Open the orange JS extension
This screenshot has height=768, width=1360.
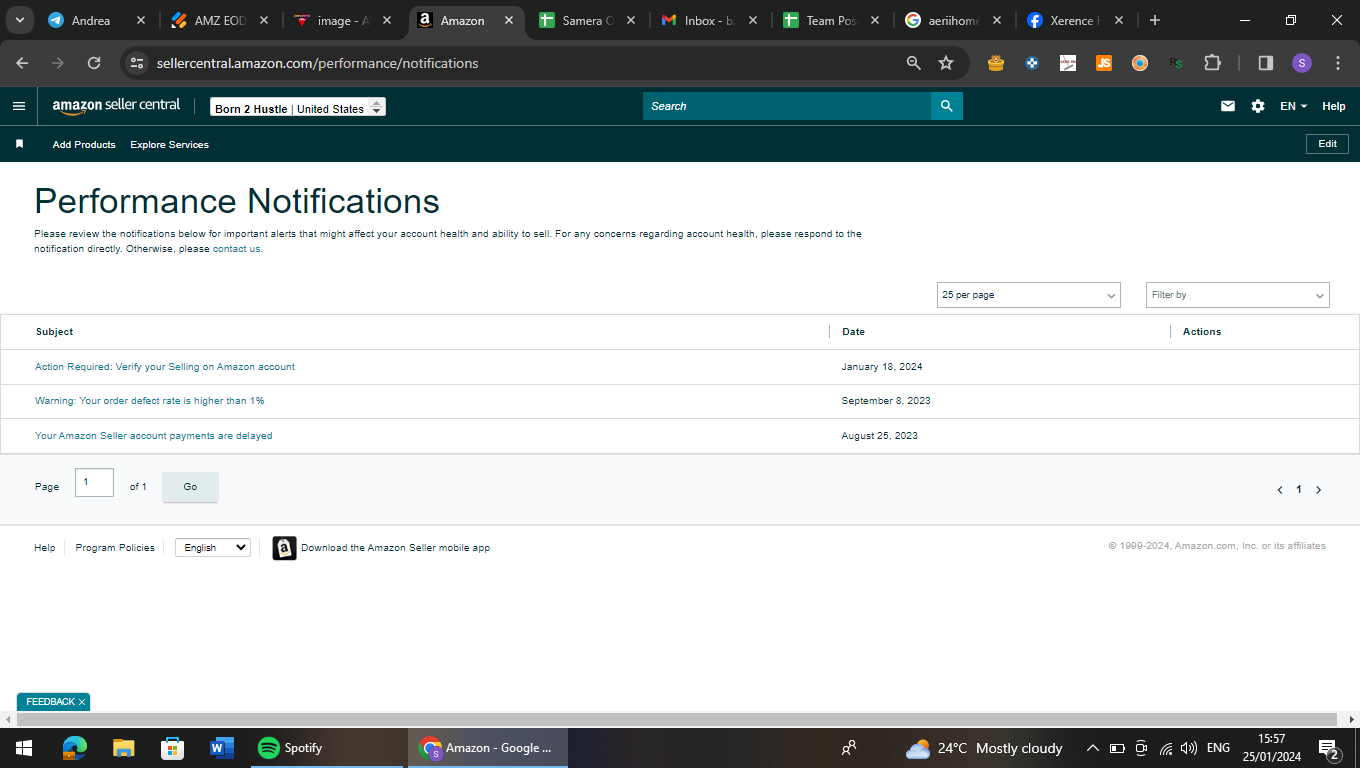coord(1104,63)
